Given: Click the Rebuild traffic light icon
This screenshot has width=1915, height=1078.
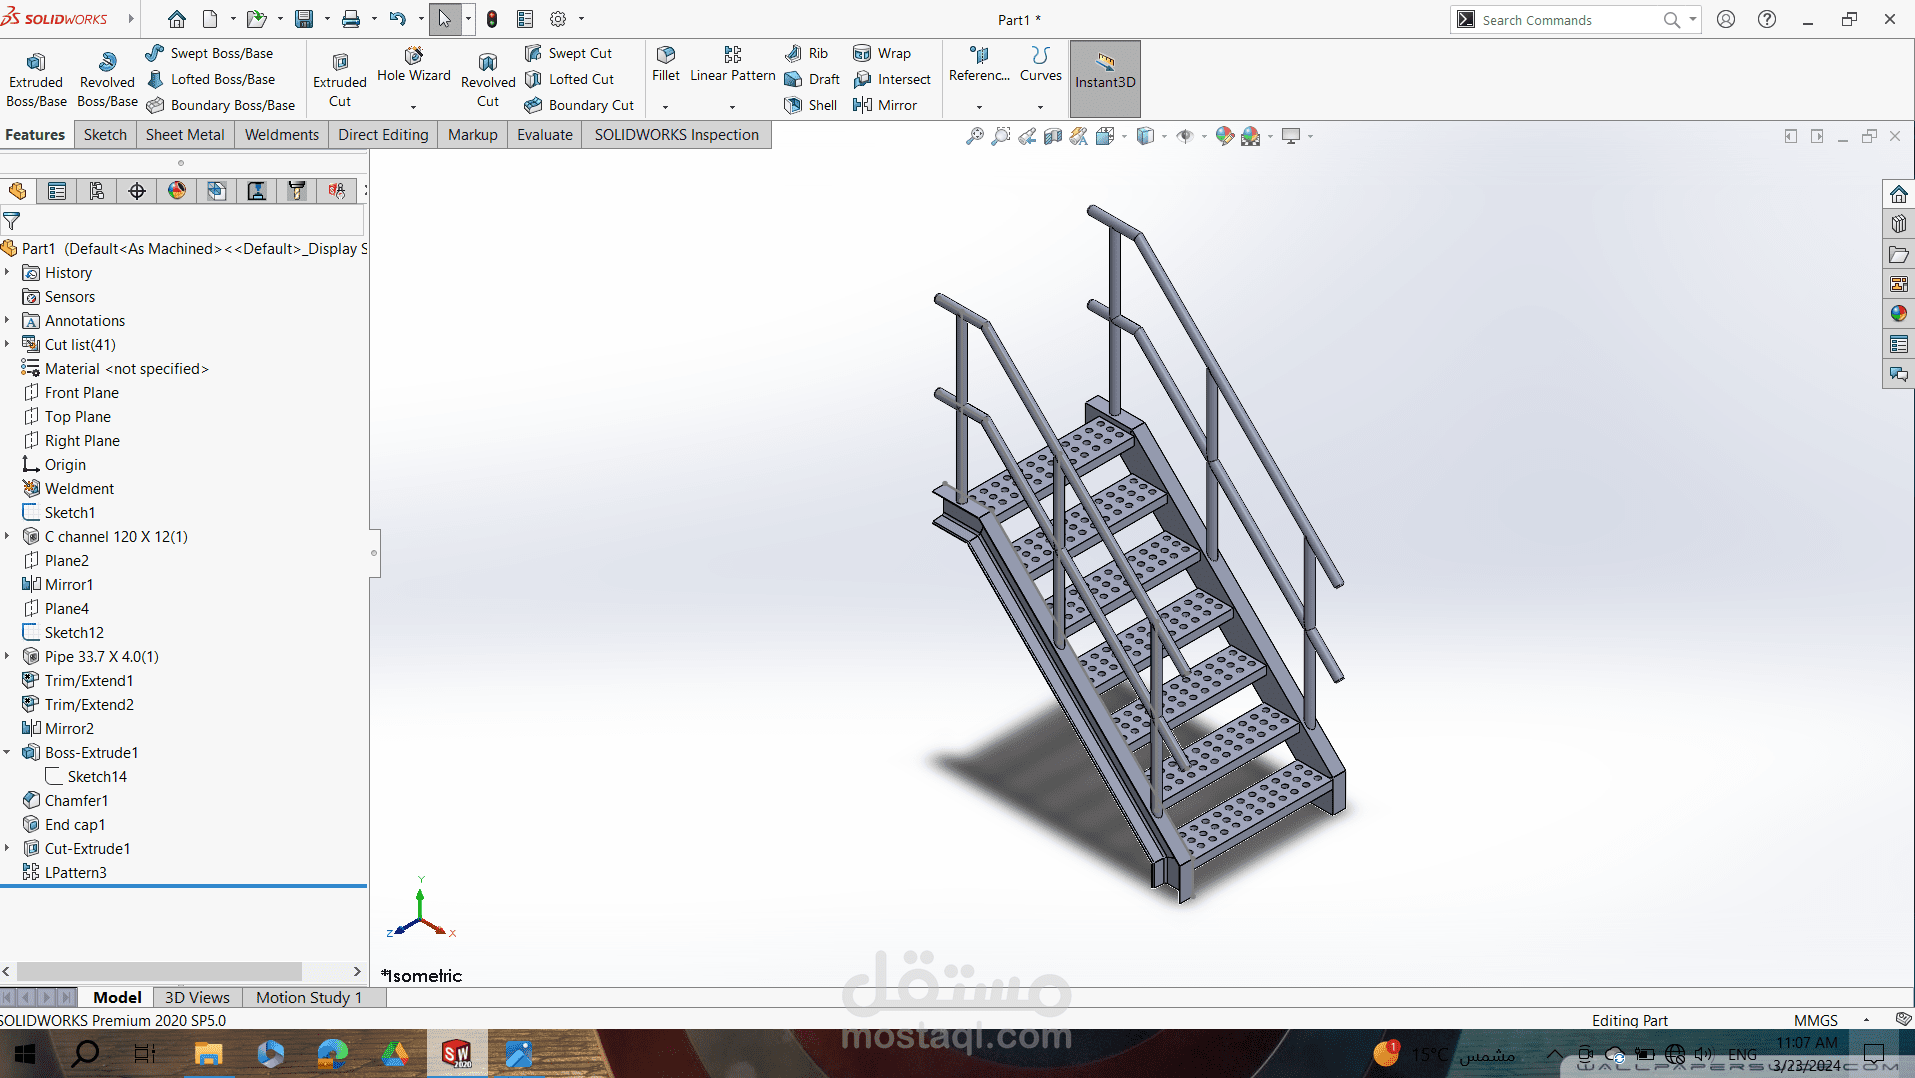Looking at the screenshot, I should point(492,19).
